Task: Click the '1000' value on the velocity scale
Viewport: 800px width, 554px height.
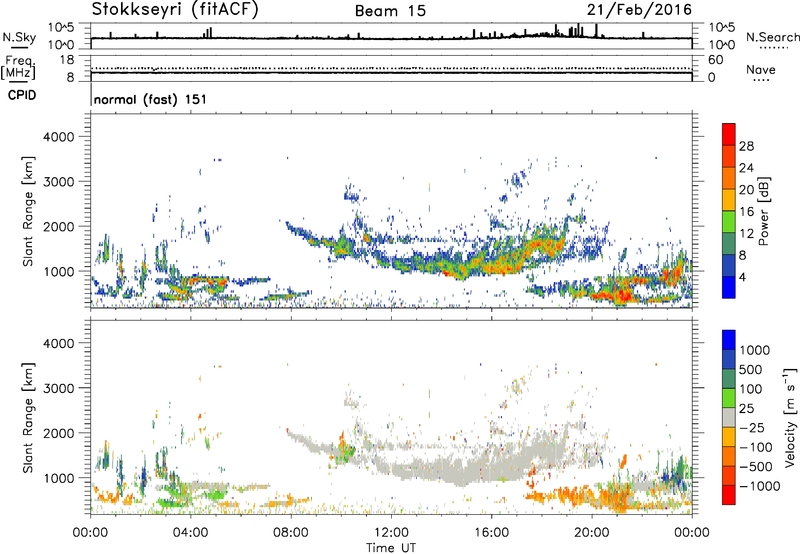Action: pos(754,350)
